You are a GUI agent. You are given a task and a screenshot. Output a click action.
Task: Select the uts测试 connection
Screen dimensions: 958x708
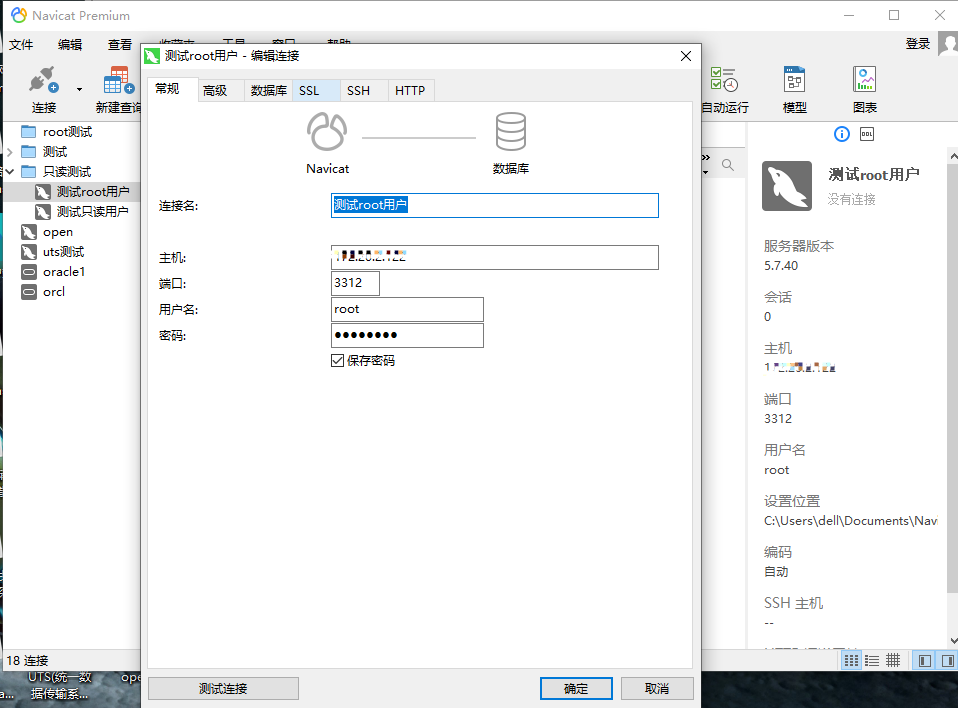point(63,252)
